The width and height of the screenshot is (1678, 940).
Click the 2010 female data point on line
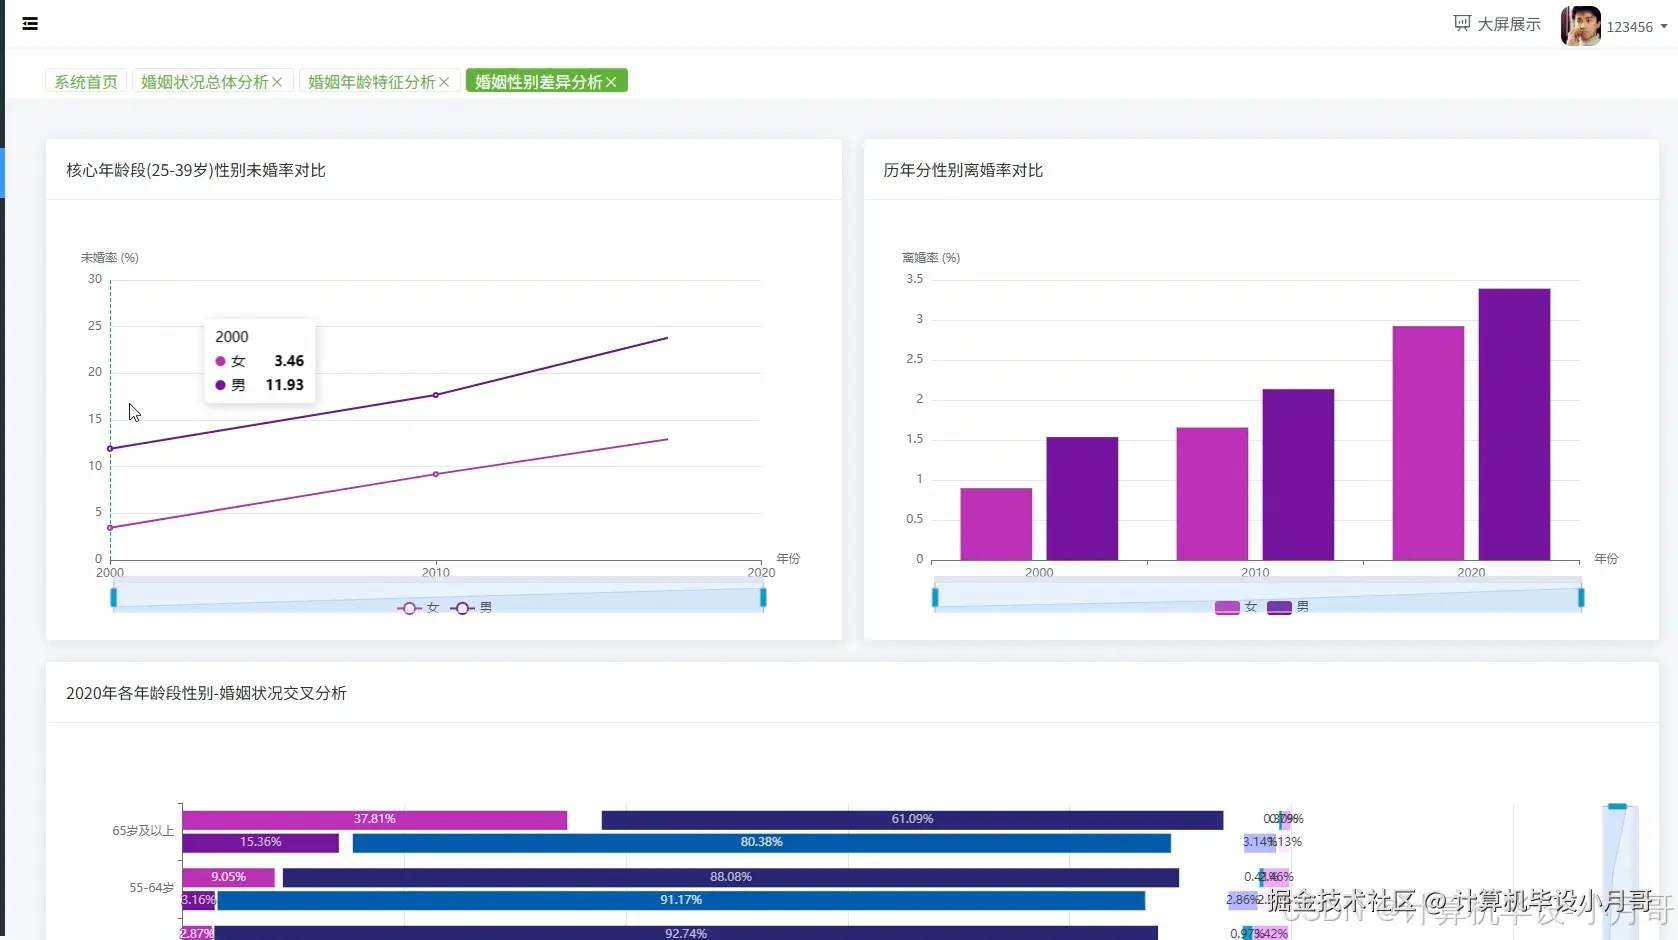coord(436,474)
